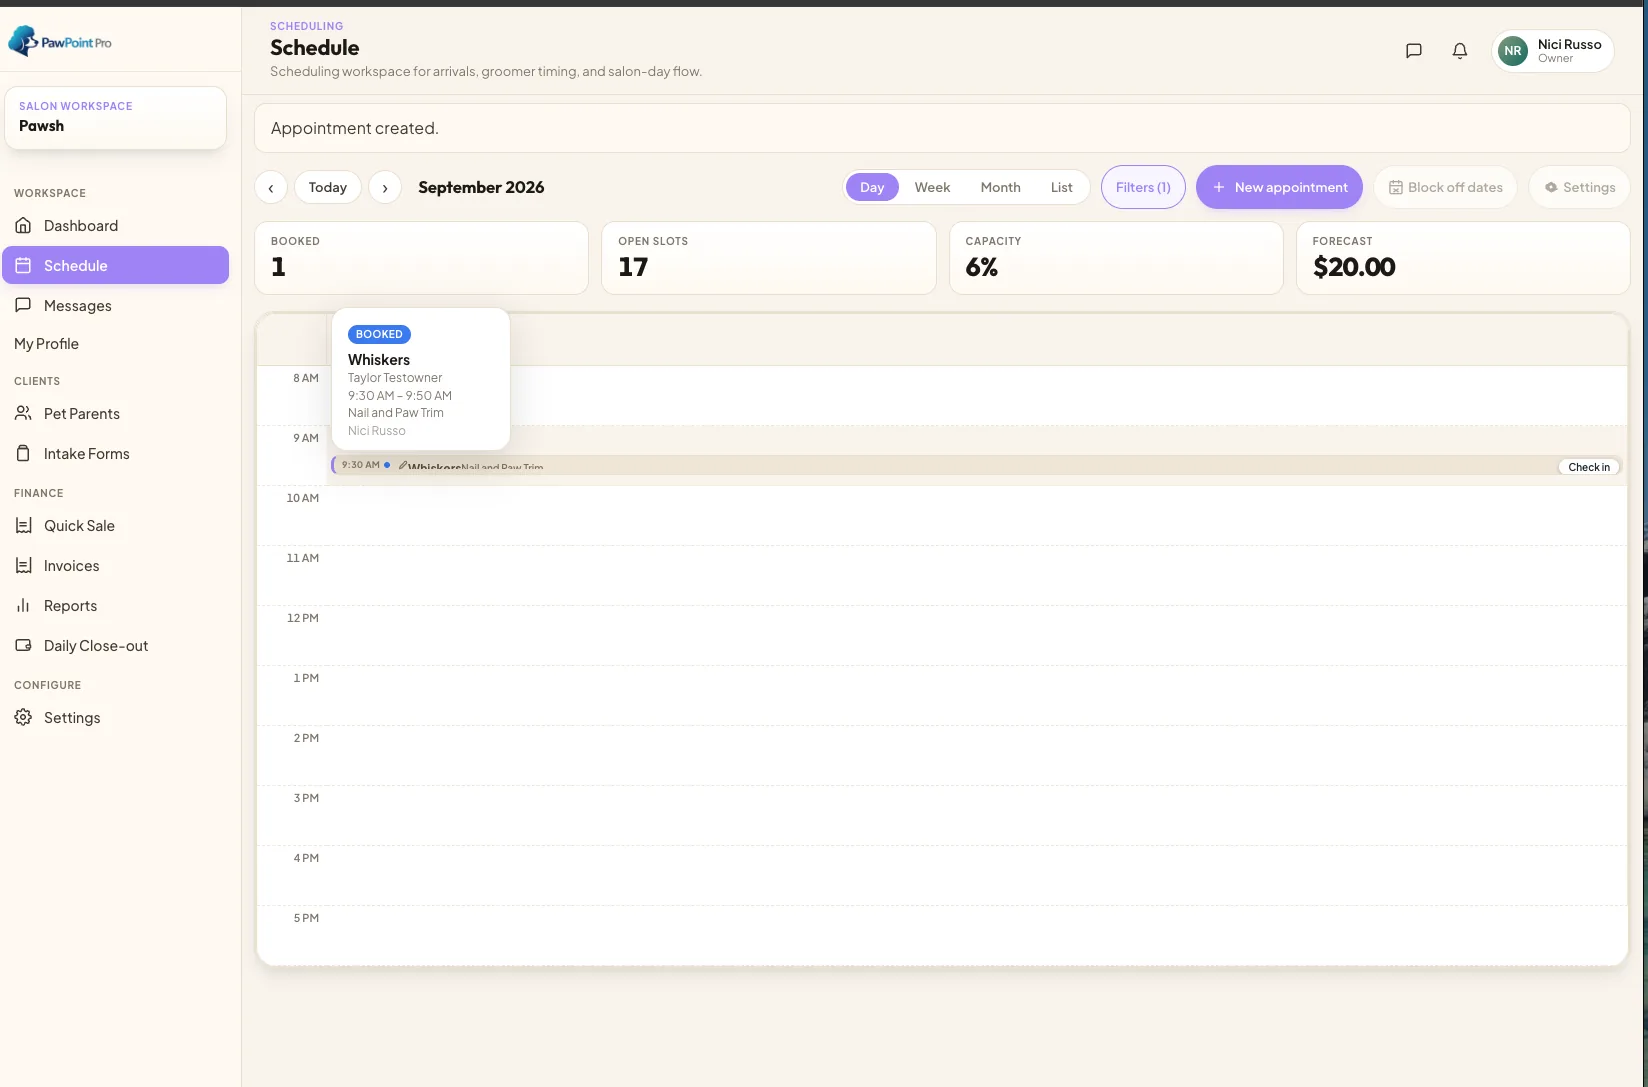This screenshot has width=1648, height=1087.
Task: Click the Messages speech bubble sidebar icon
Action: pyautogui.click(x=23, y=305)
